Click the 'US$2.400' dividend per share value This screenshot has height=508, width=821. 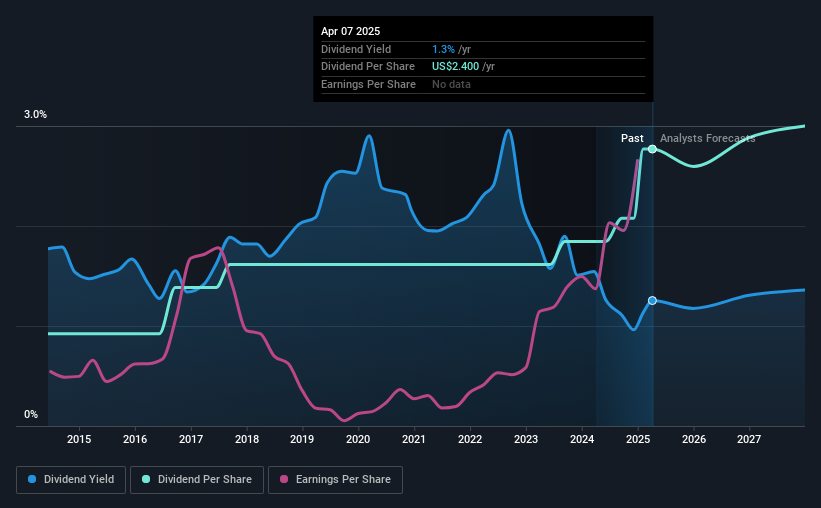click(455, 67)
